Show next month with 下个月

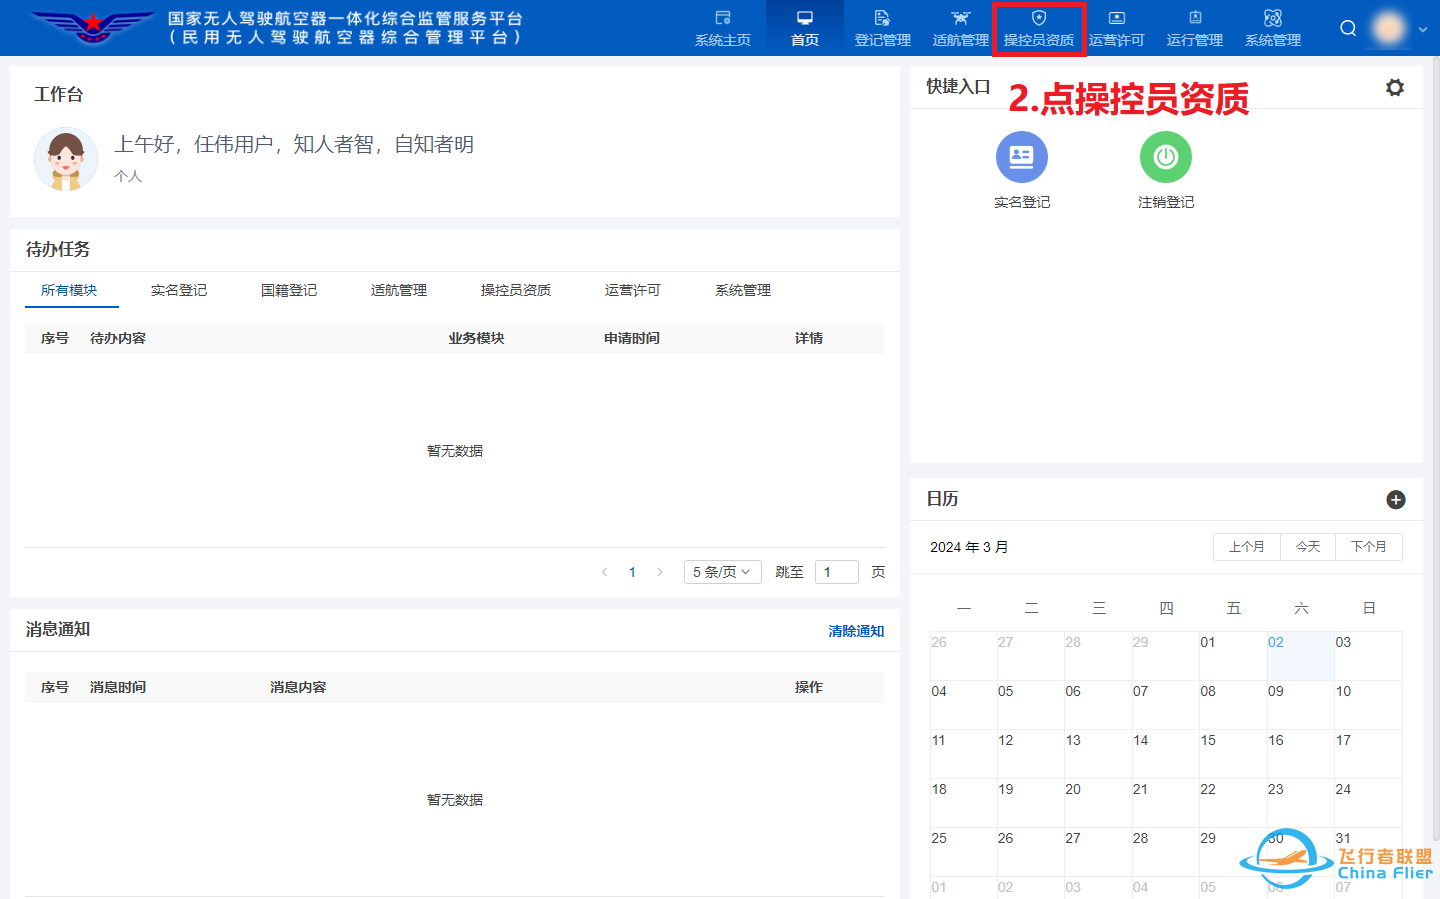click(1369, 547)
